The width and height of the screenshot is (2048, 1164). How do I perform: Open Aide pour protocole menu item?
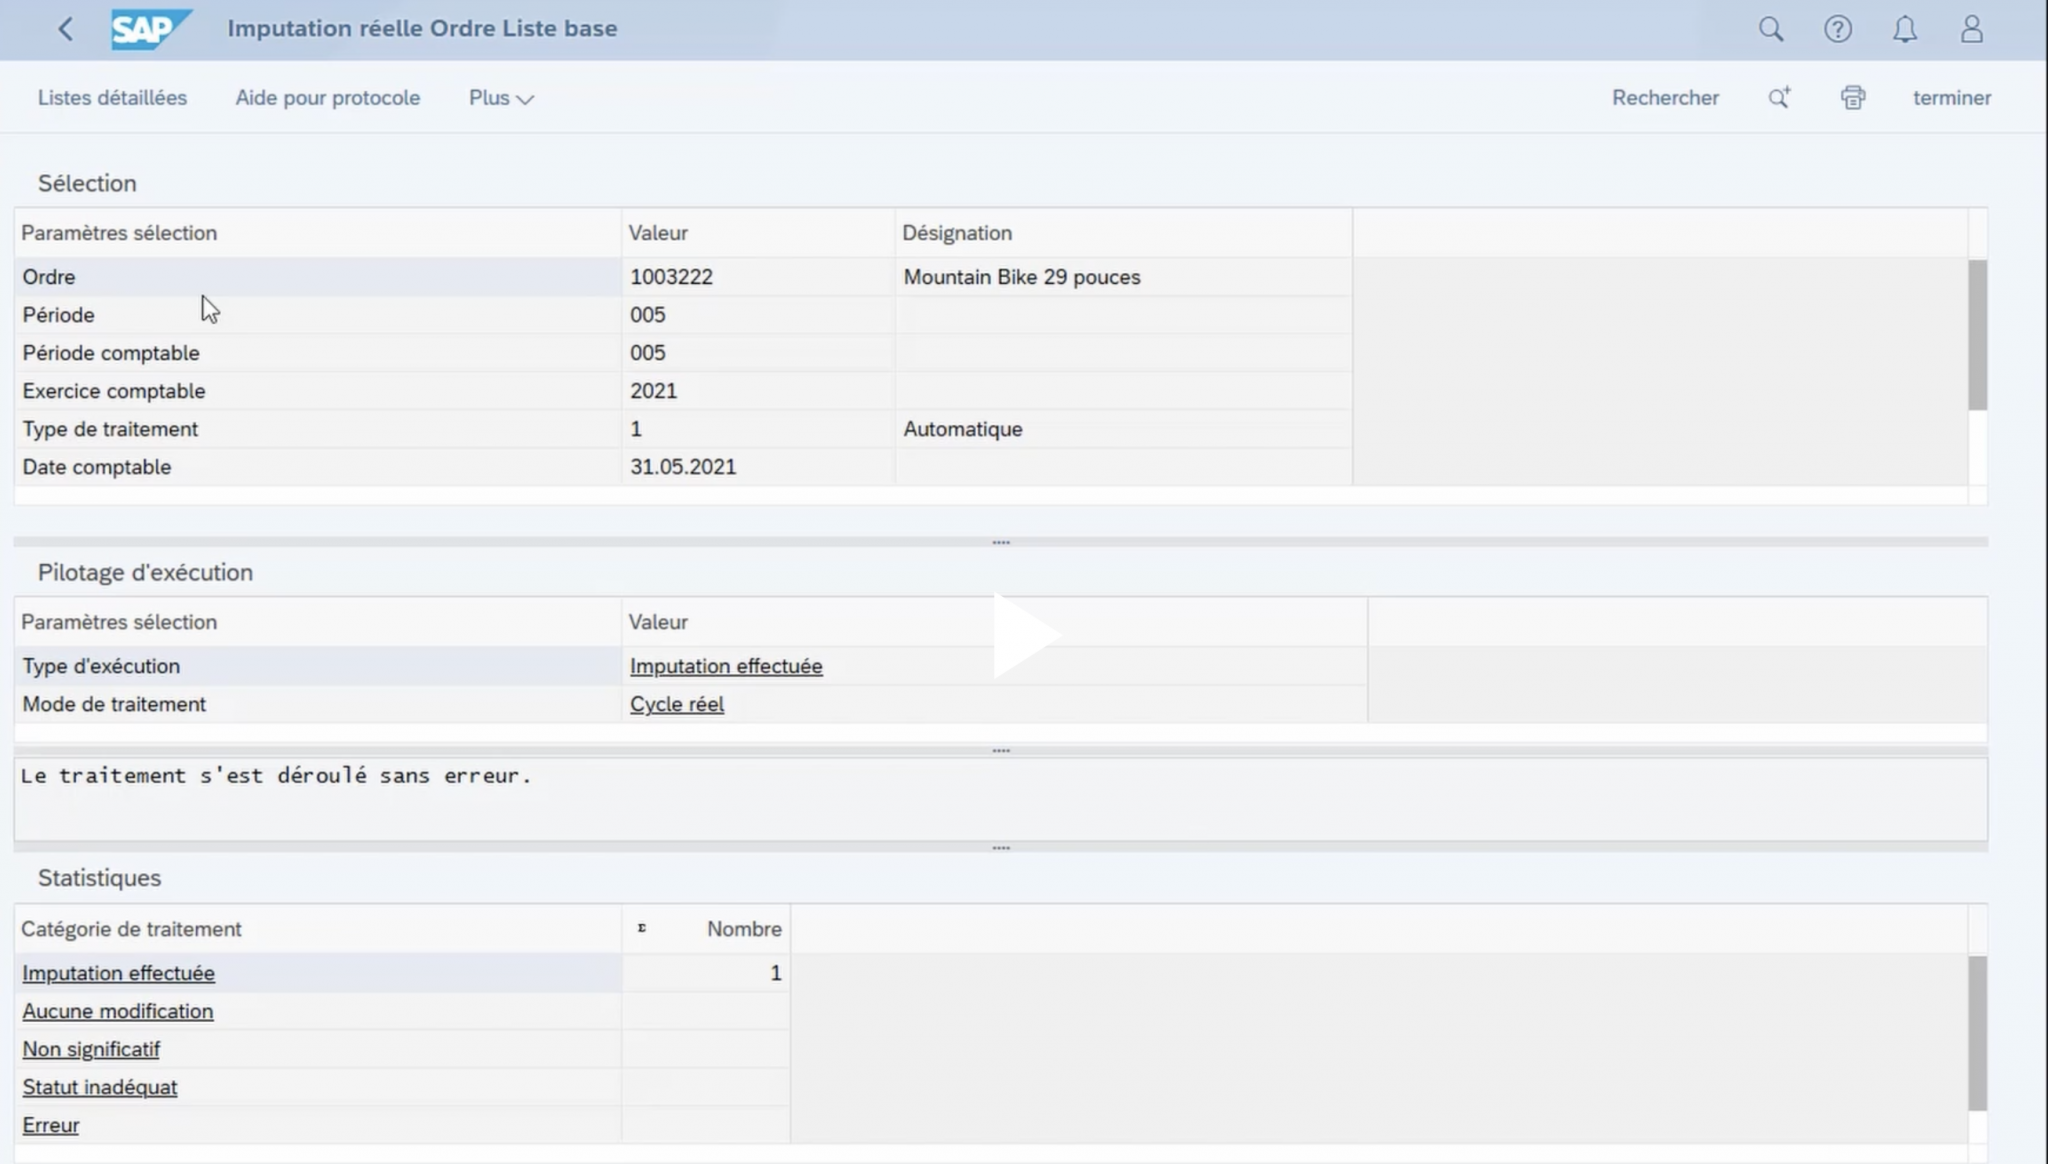[x=327, y=98]
